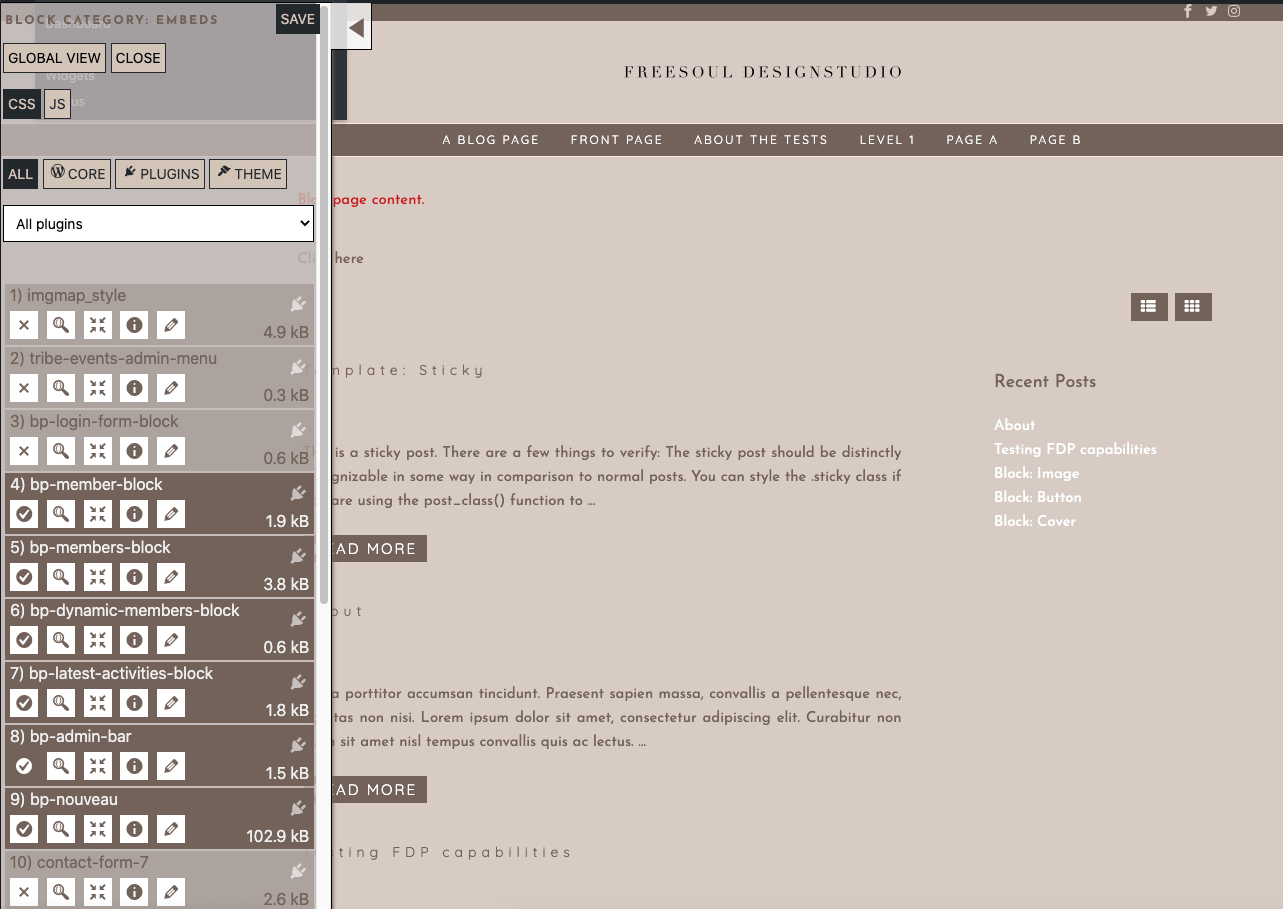Toggle checkmark for bp-member-block
Image resolution: width=1283 pixels, height=909 pixels.
pos(25,514)
